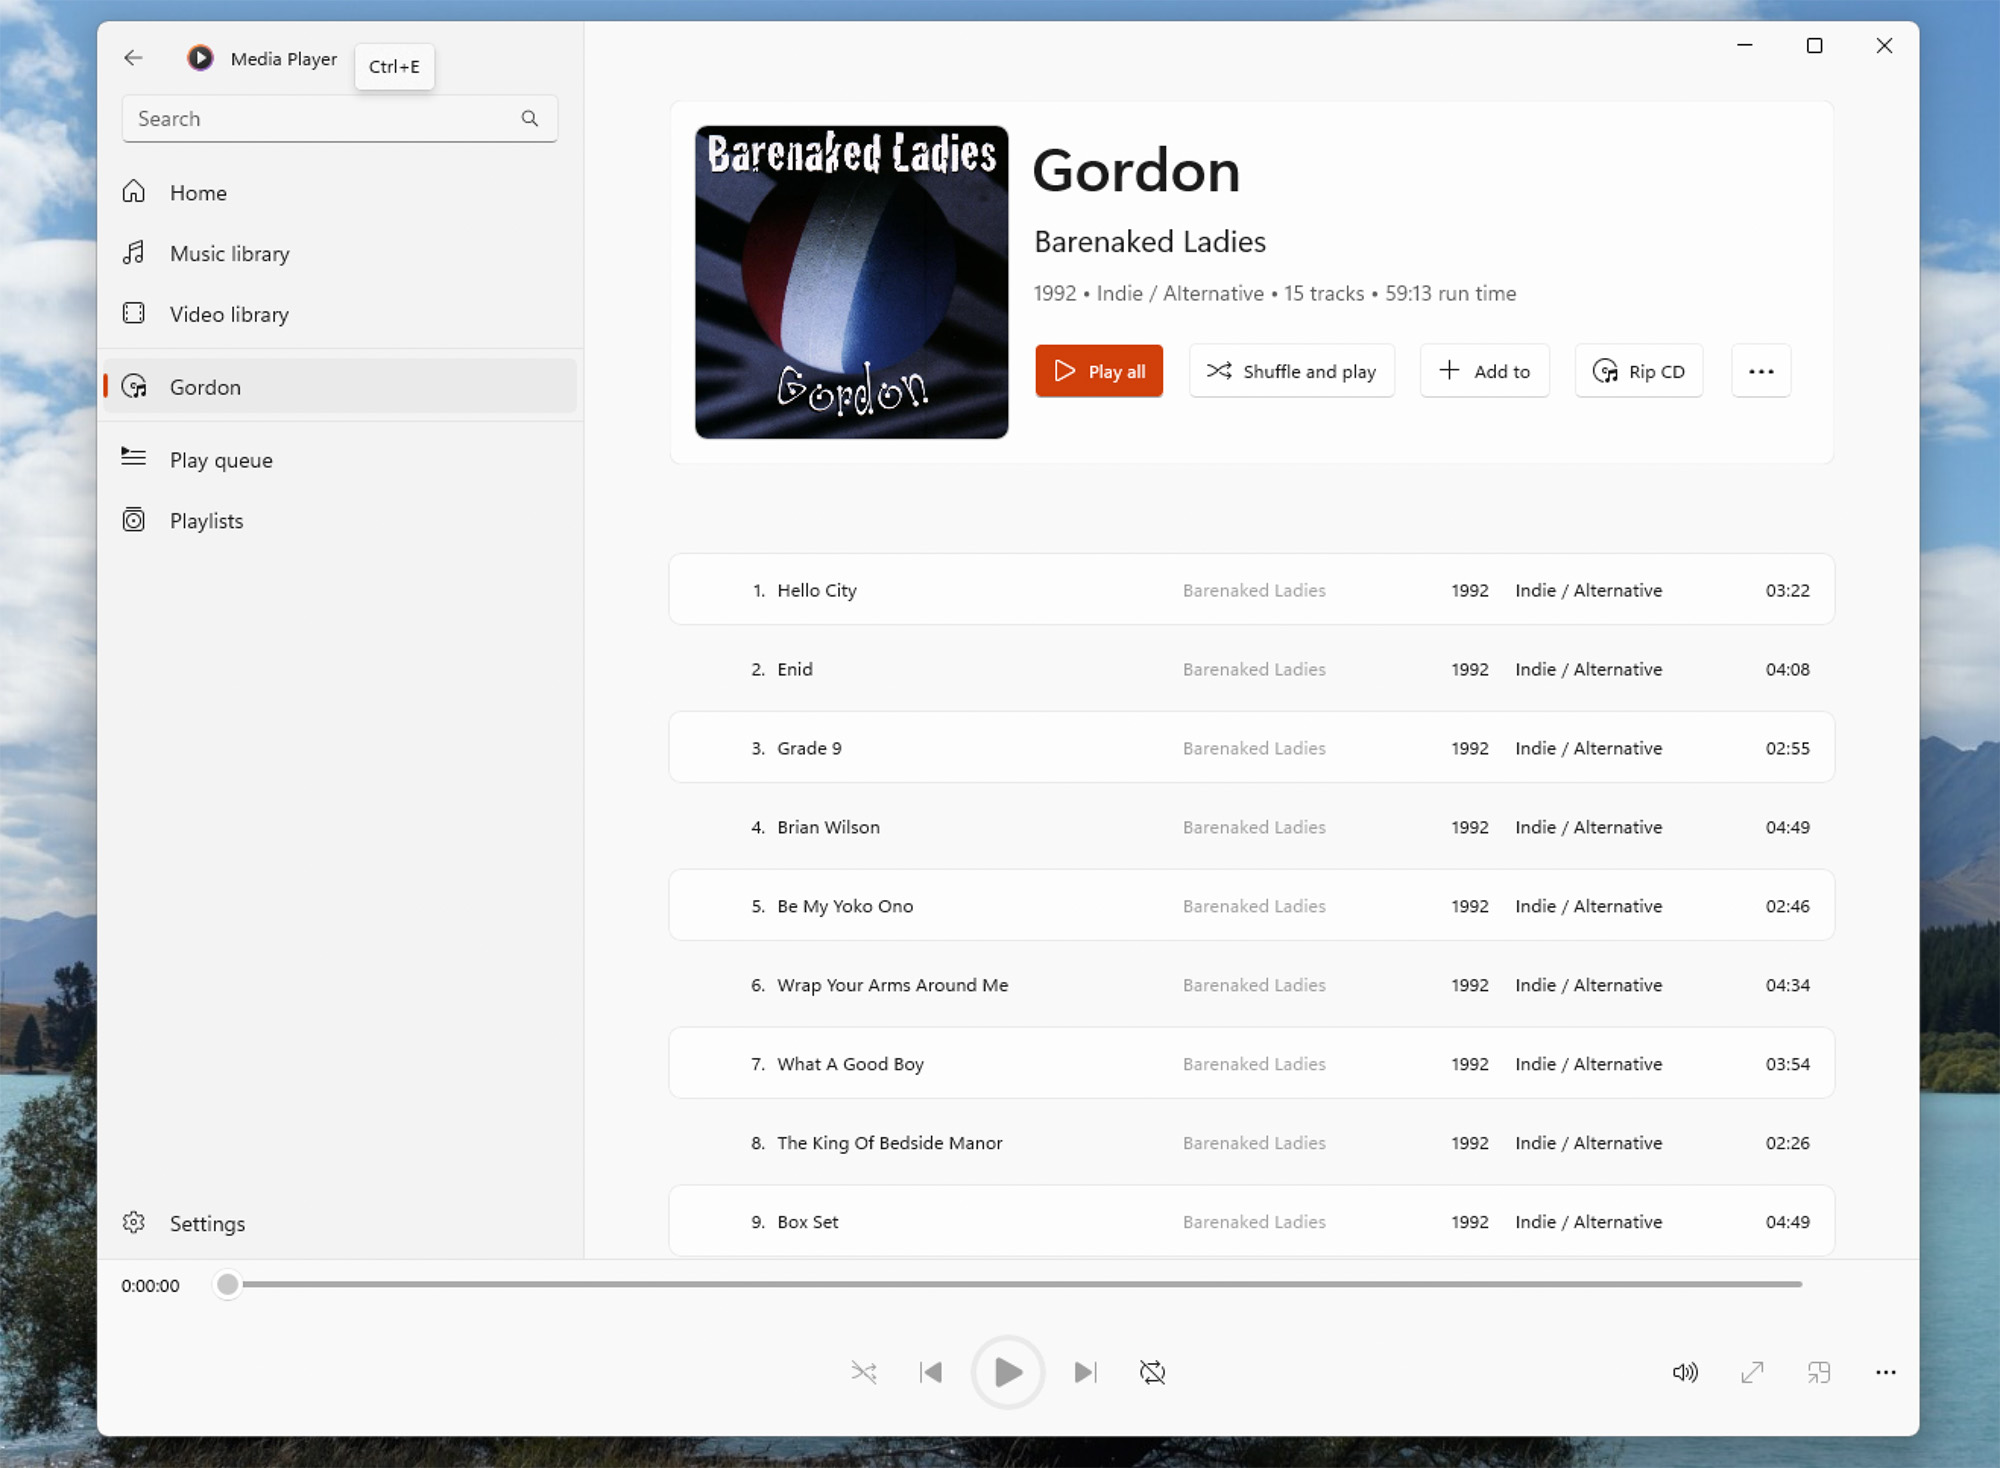
Task: Navigate to Playlists in sidebar
Action: tap(207, 520)
